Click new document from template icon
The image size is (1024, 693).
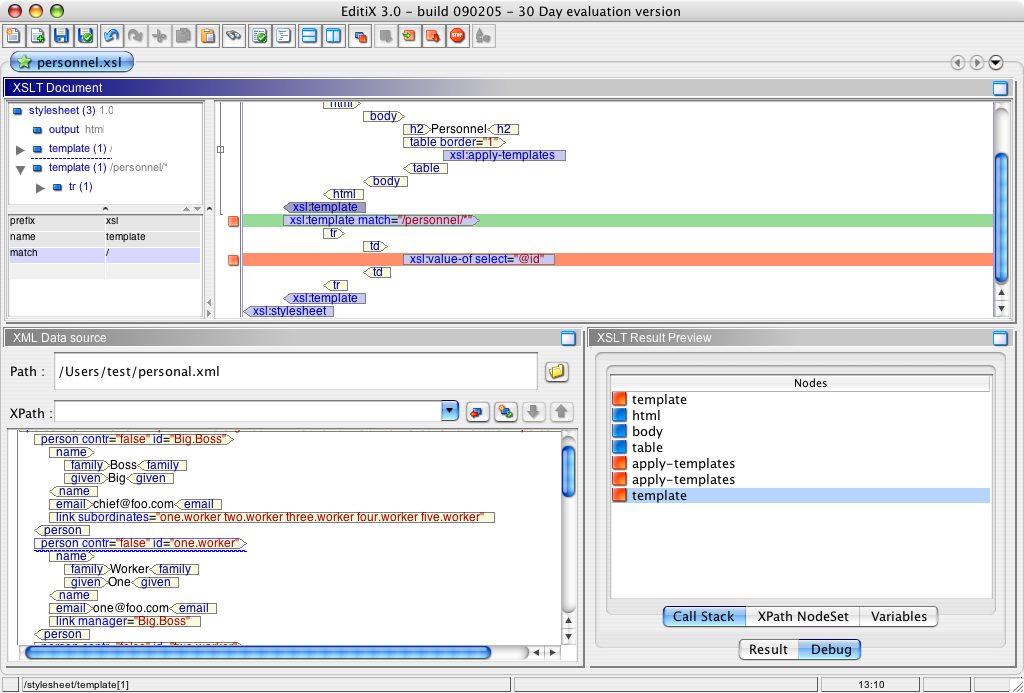tap(37, 35)
